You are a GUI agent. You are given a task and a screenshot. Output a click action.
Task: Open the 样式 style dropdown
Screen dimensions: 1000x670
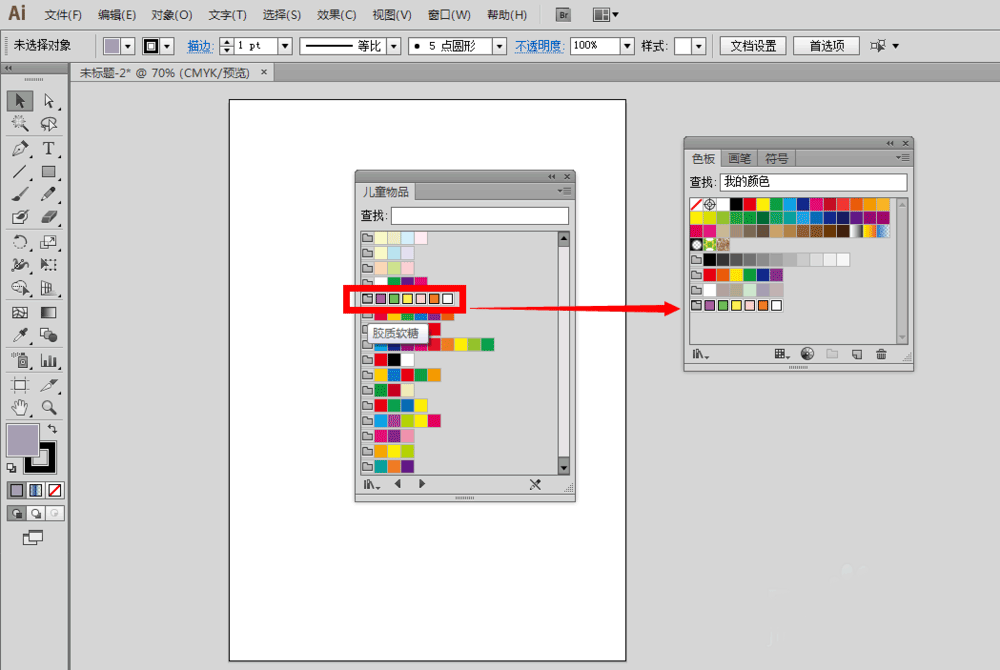698,46
